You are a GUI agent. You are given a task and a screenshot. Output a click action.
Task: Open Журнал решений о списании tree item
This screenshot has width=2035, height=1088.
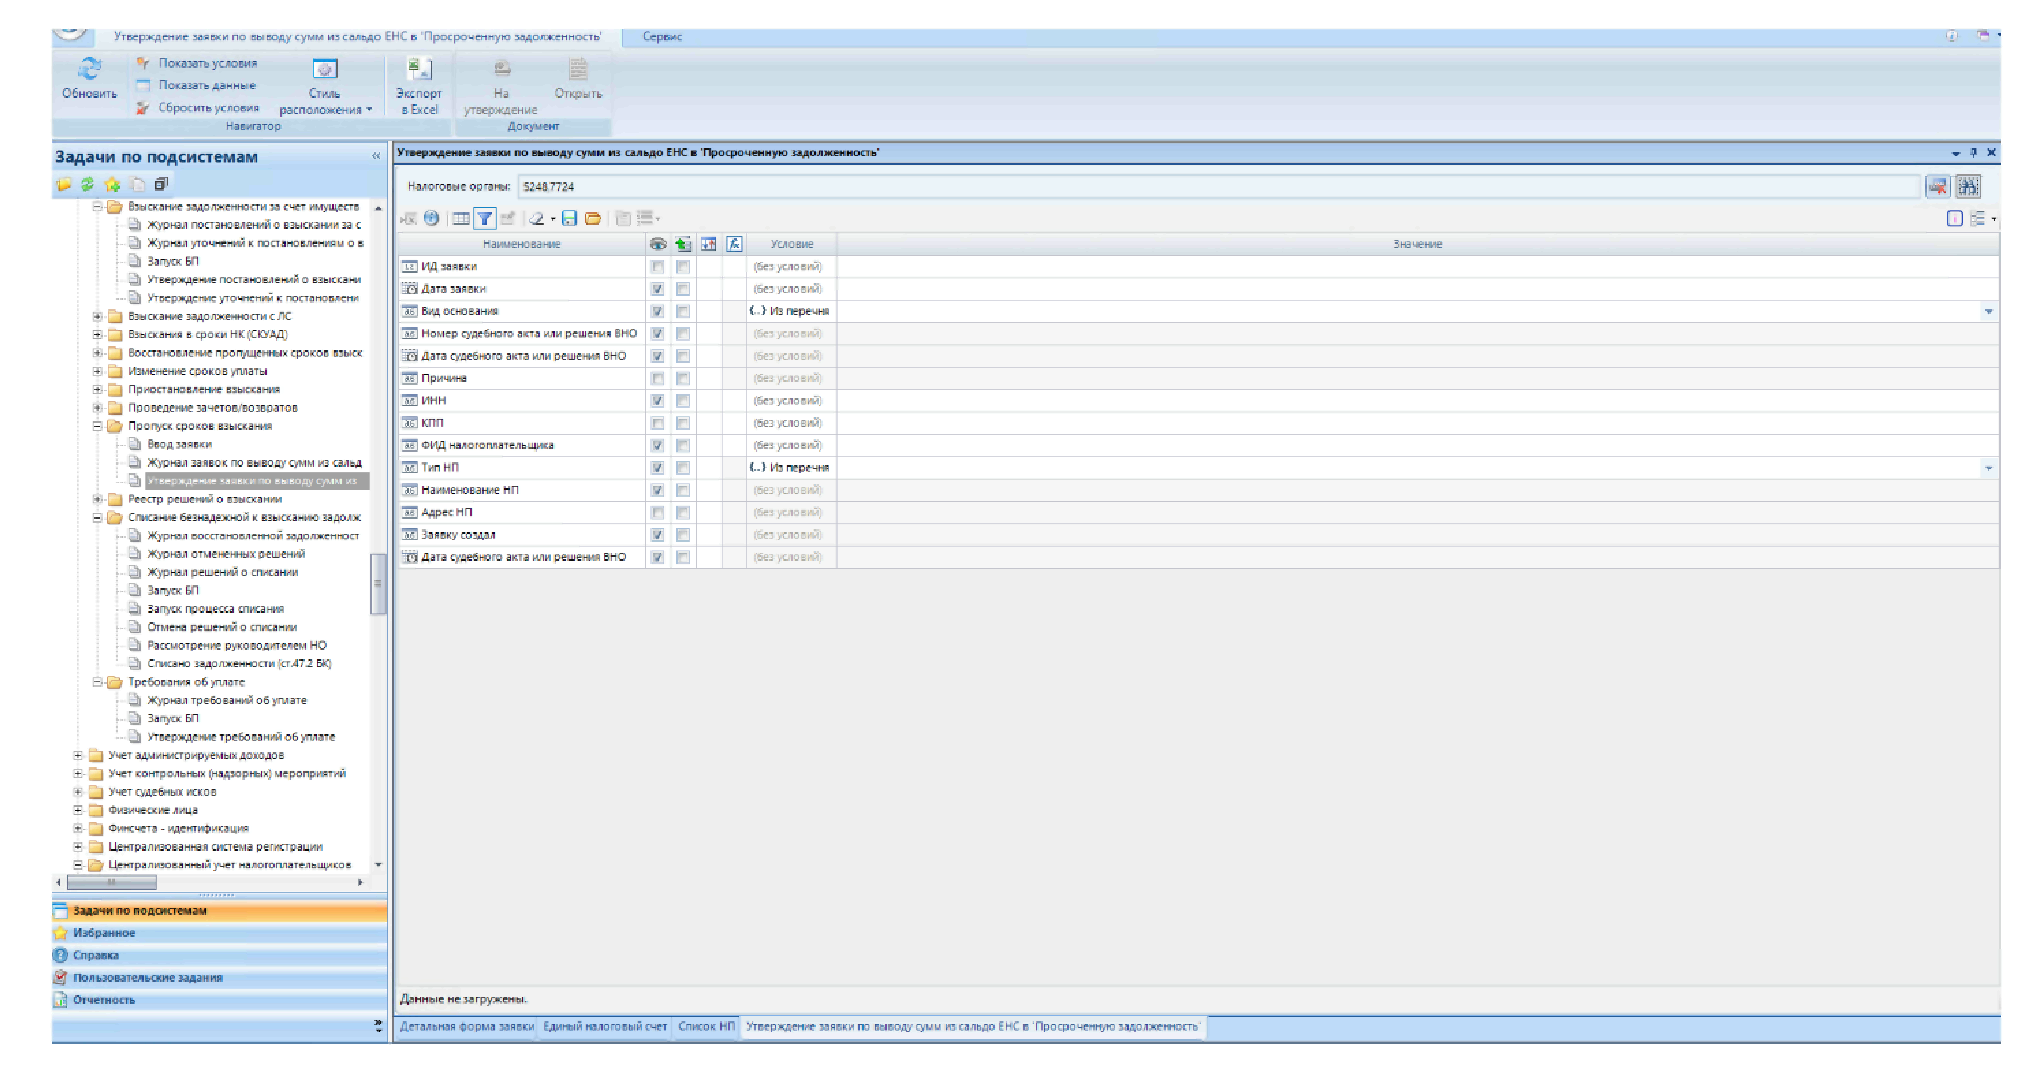tap(223, 572)
